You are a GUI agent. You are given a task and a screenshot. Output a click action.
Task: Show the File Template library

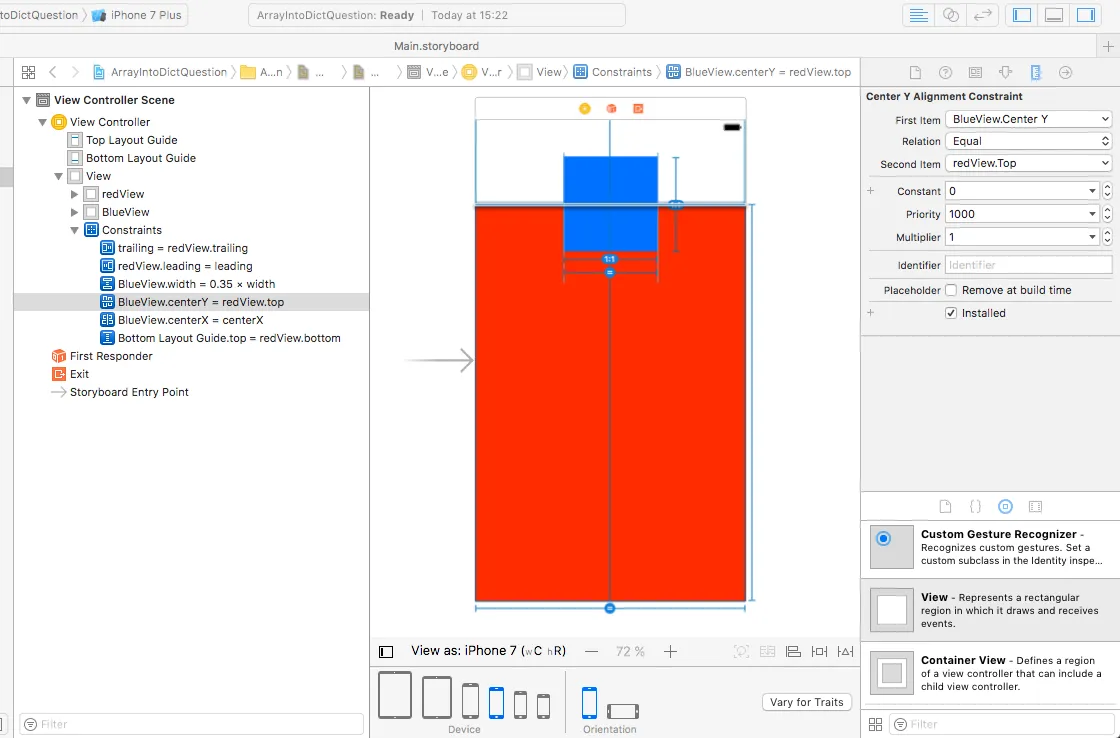click(945, 507)
